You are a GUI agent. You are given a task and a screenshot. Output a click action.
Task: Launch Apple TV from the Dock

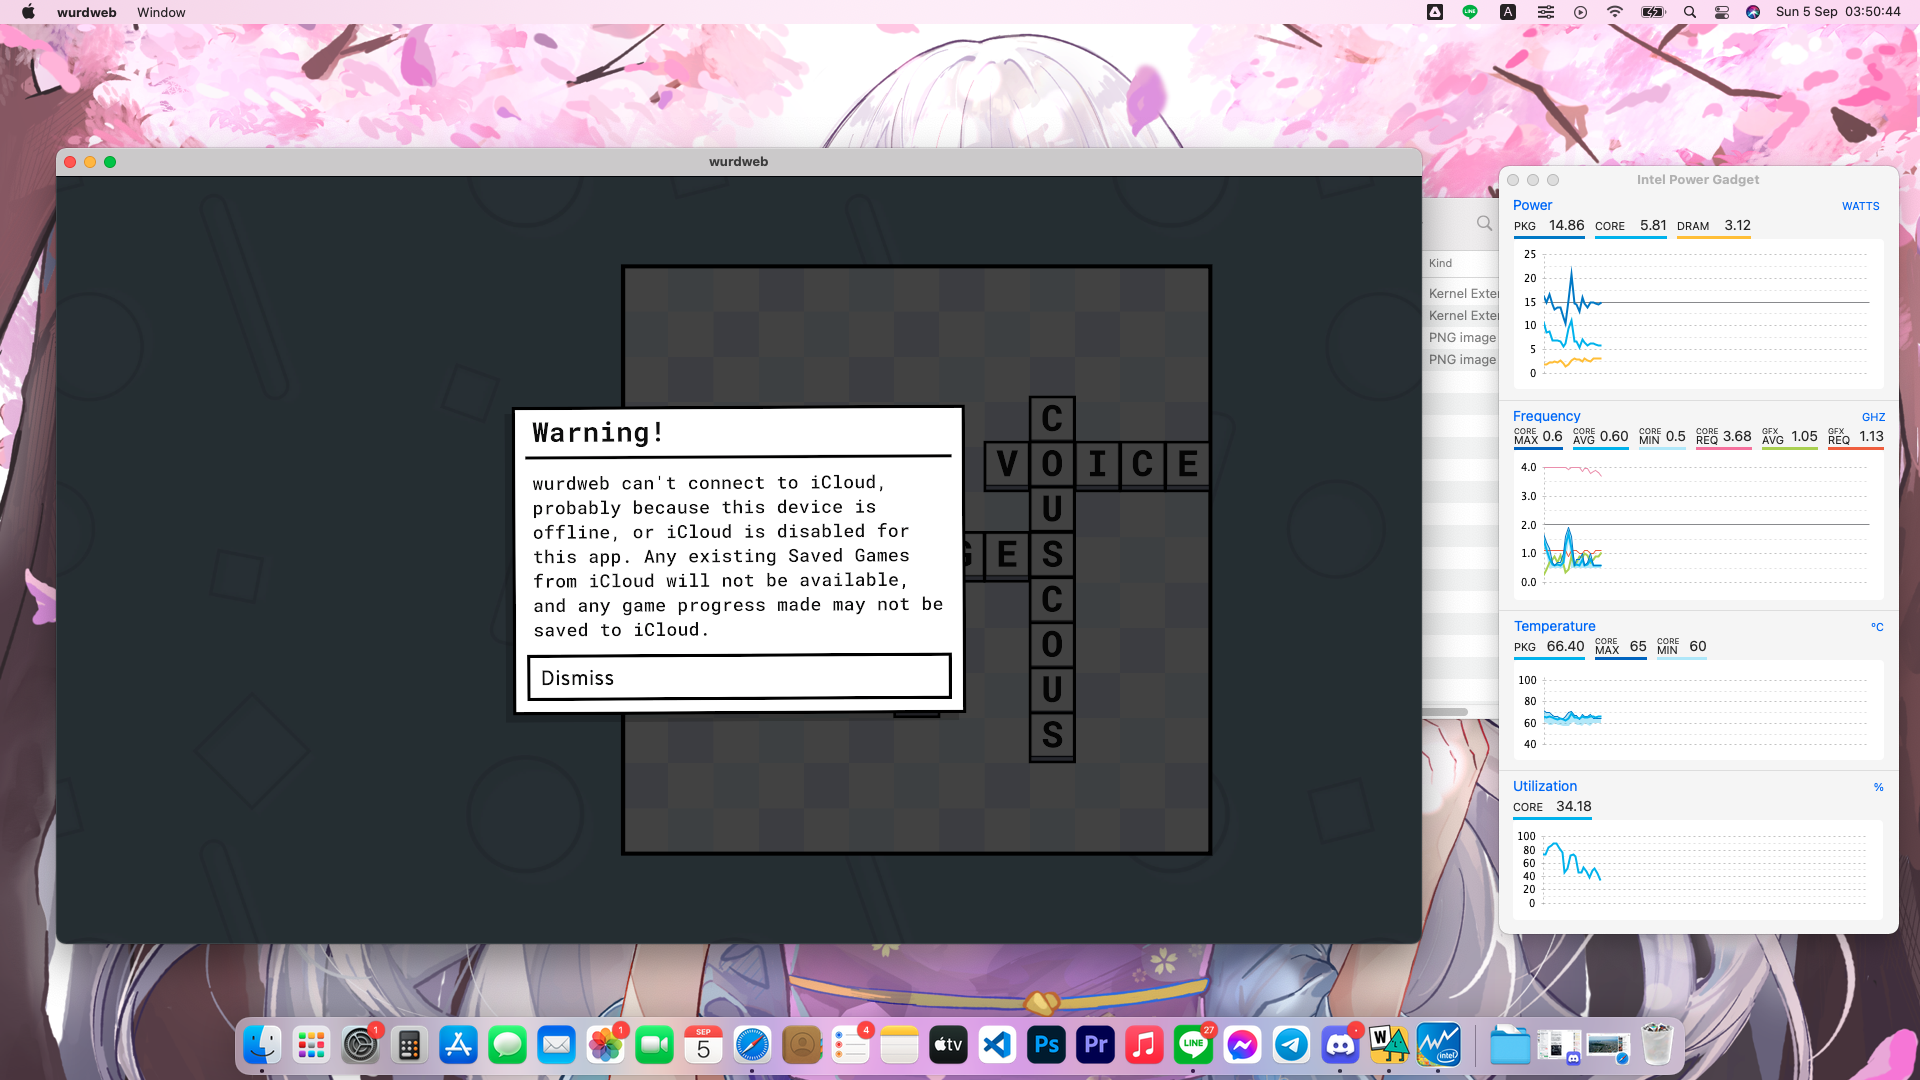click(948, 1045)
